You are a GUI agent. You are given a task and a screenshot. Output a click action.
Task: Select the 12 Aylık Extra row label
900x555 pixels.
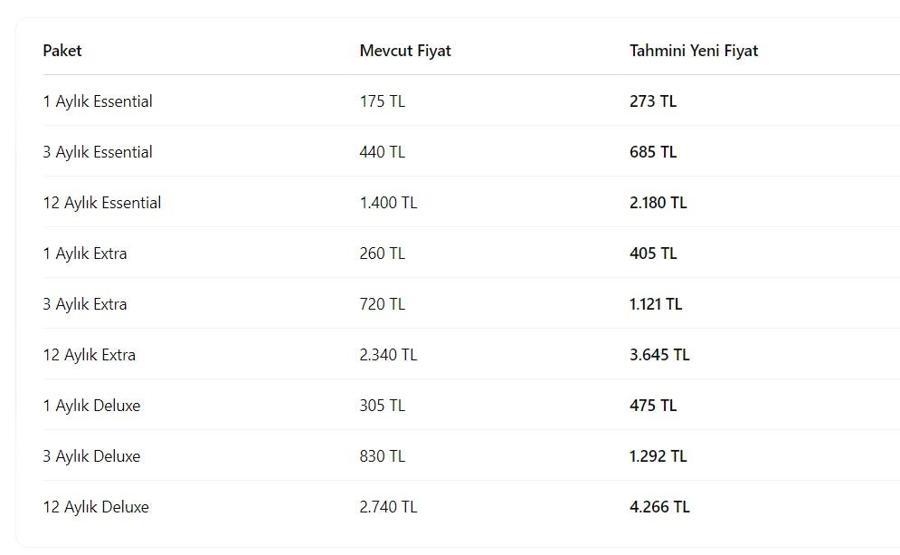pyautogui.click(x=89, y=355)
